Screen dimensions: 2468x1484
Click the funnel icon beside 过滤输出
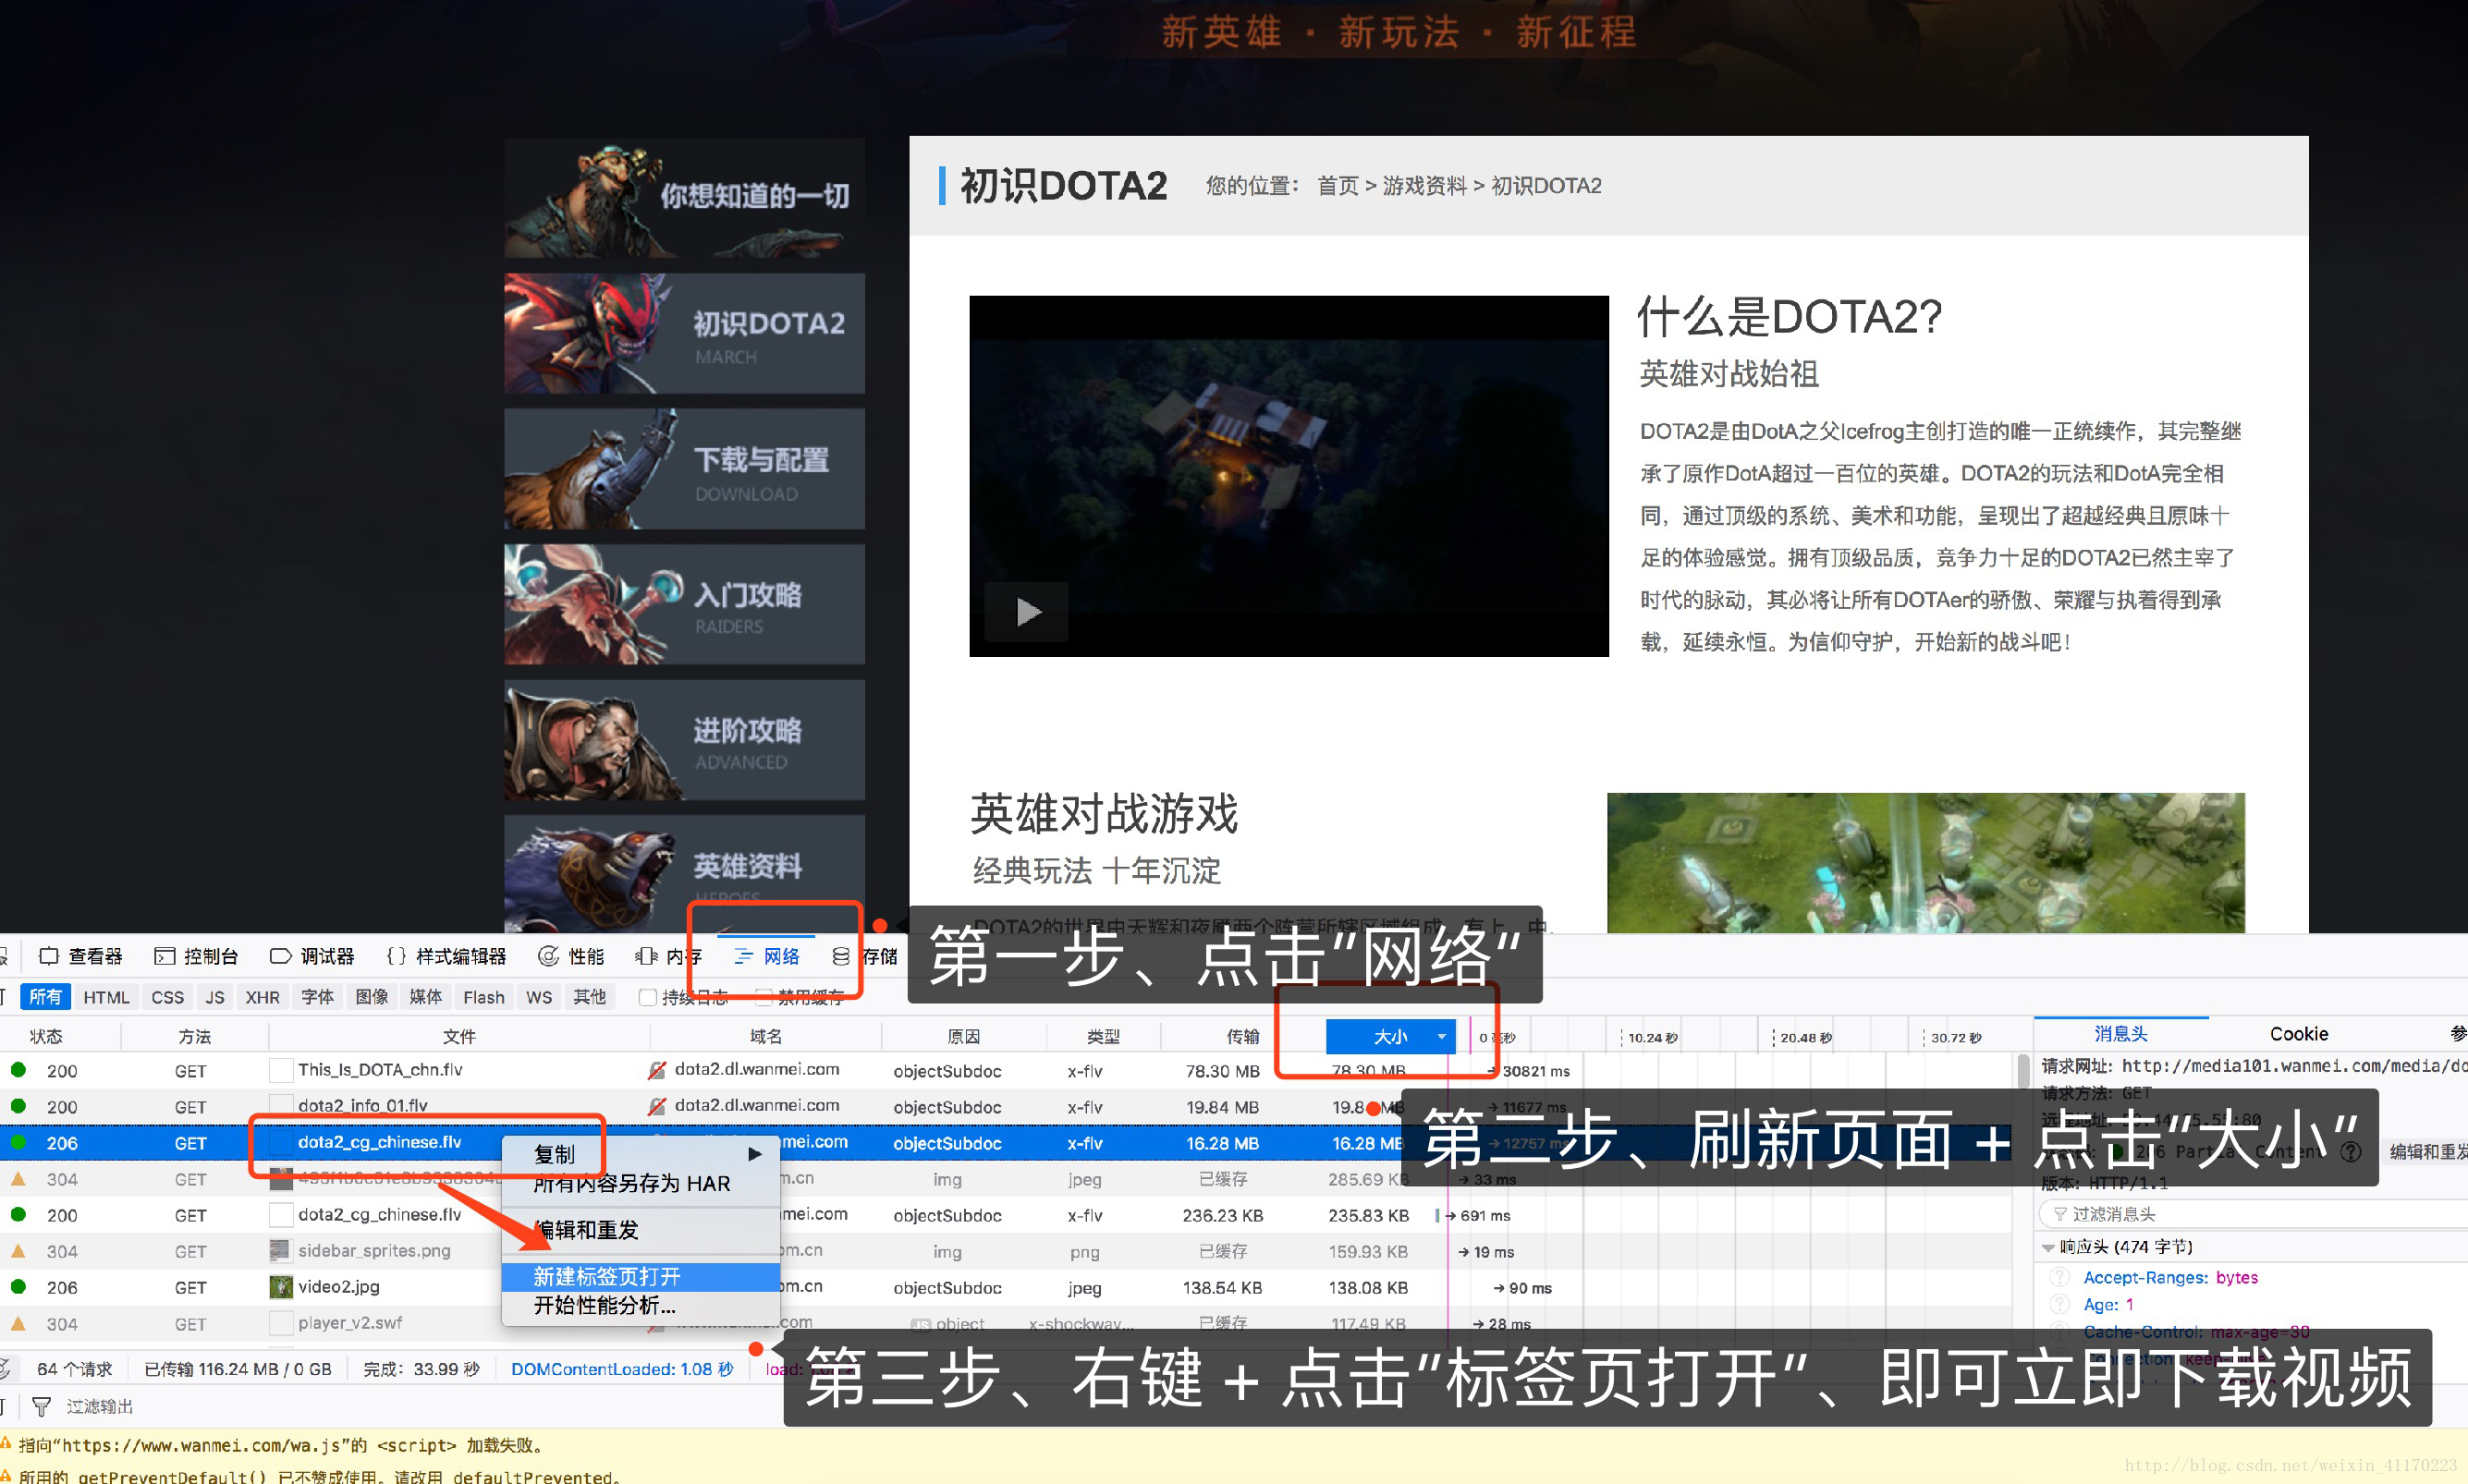tap(41, 1407)
